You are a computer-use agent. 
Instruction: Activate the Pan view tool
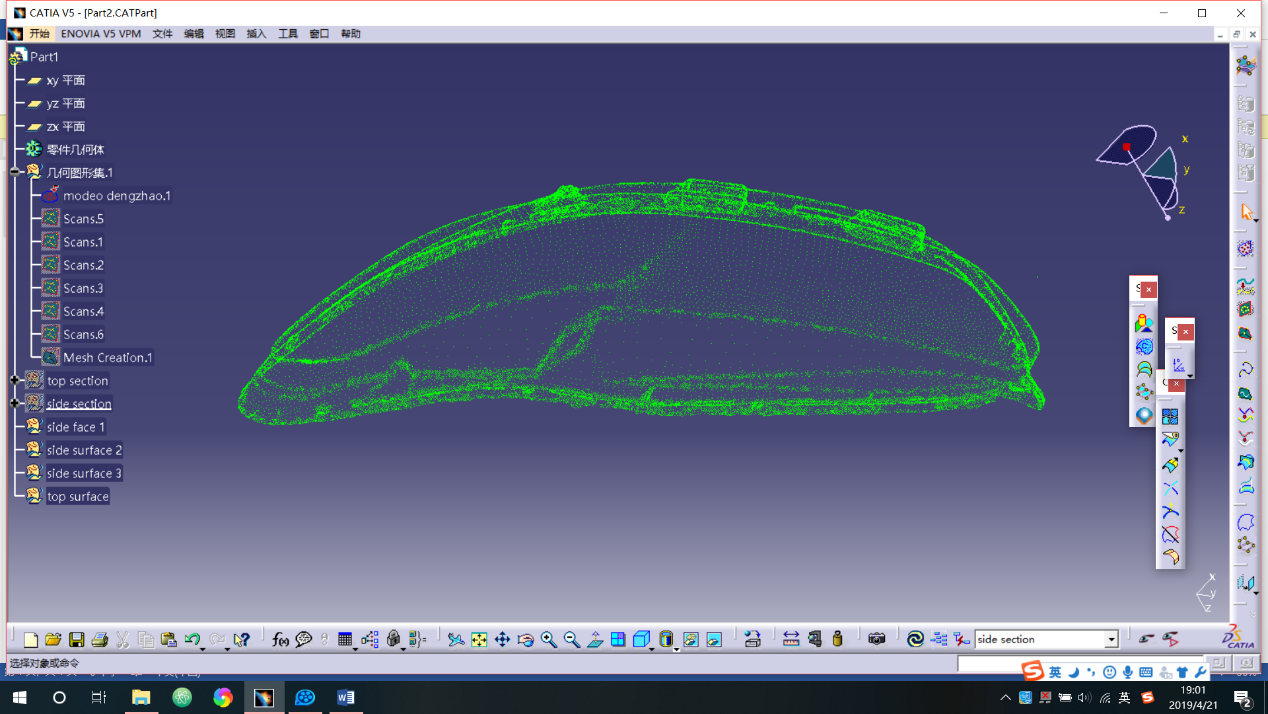(502, 639)
